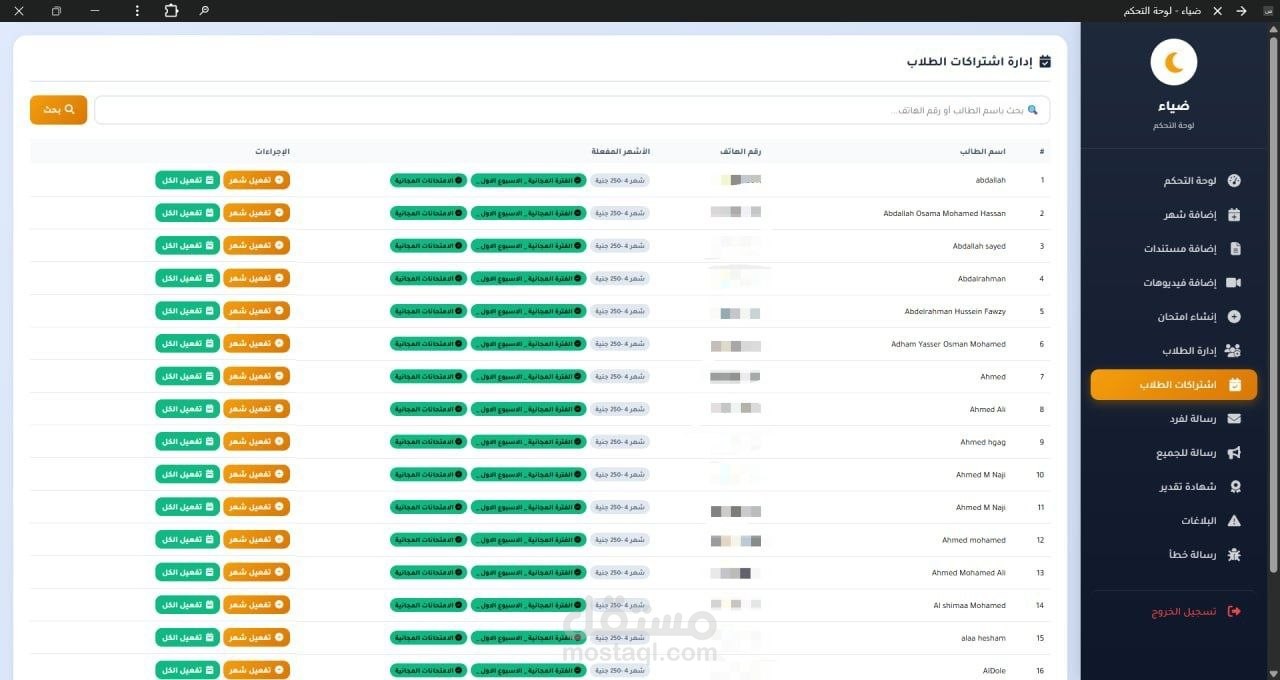Viewport: 1280px width, 680px height.
Task: Click تفعيل الكل for Abdallah sayed
Action: (187, 245)
